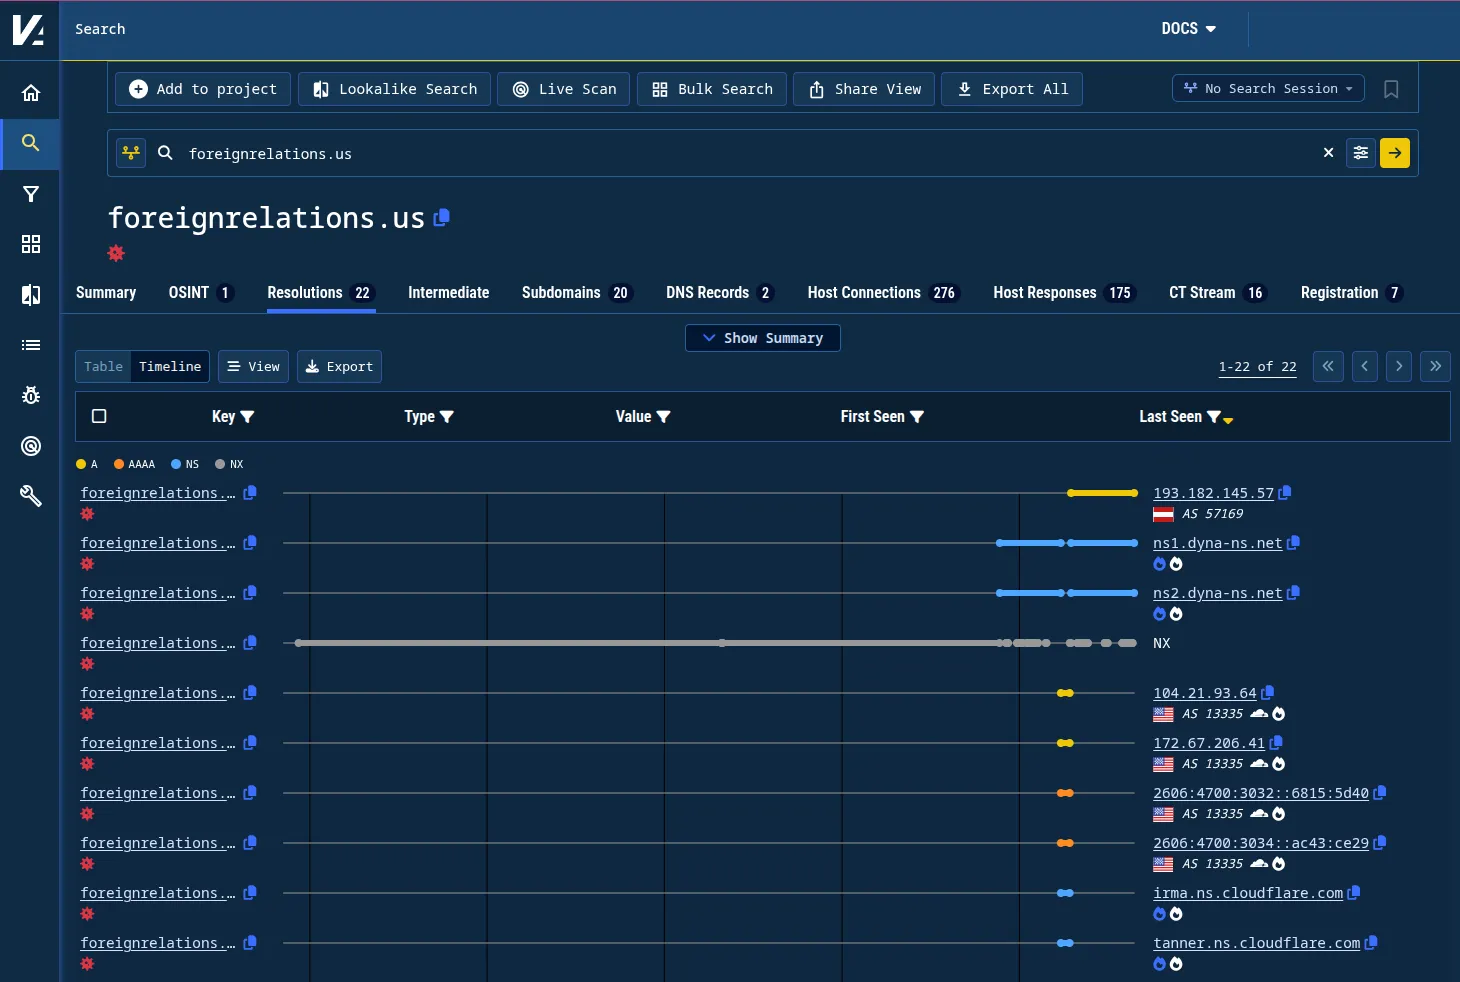
Task: Clear the search query with the X
Action: [x=1328, y=153]
